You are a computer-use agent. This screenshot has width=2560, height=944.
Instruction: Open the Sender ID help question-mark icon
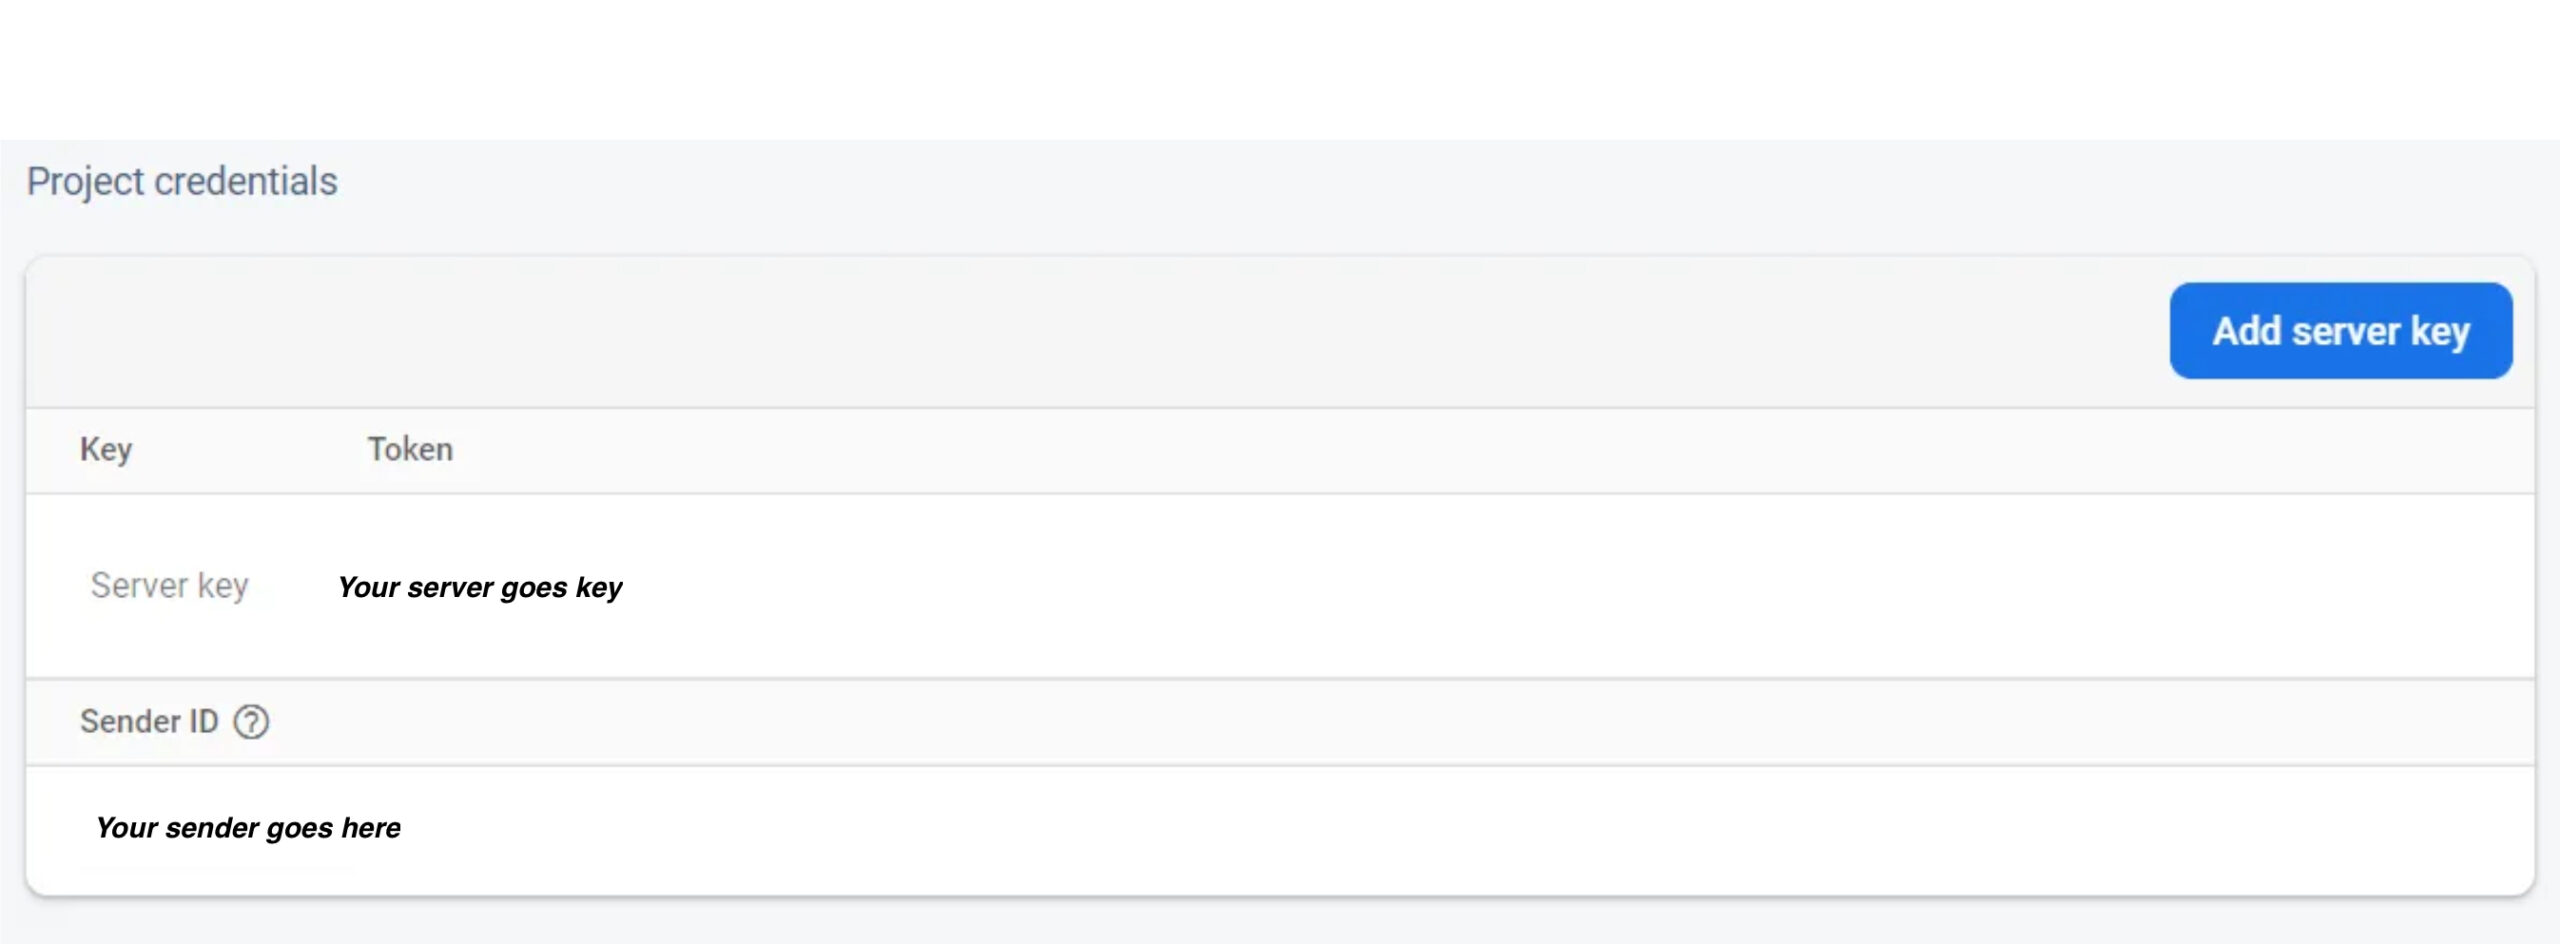coord(251,722)
